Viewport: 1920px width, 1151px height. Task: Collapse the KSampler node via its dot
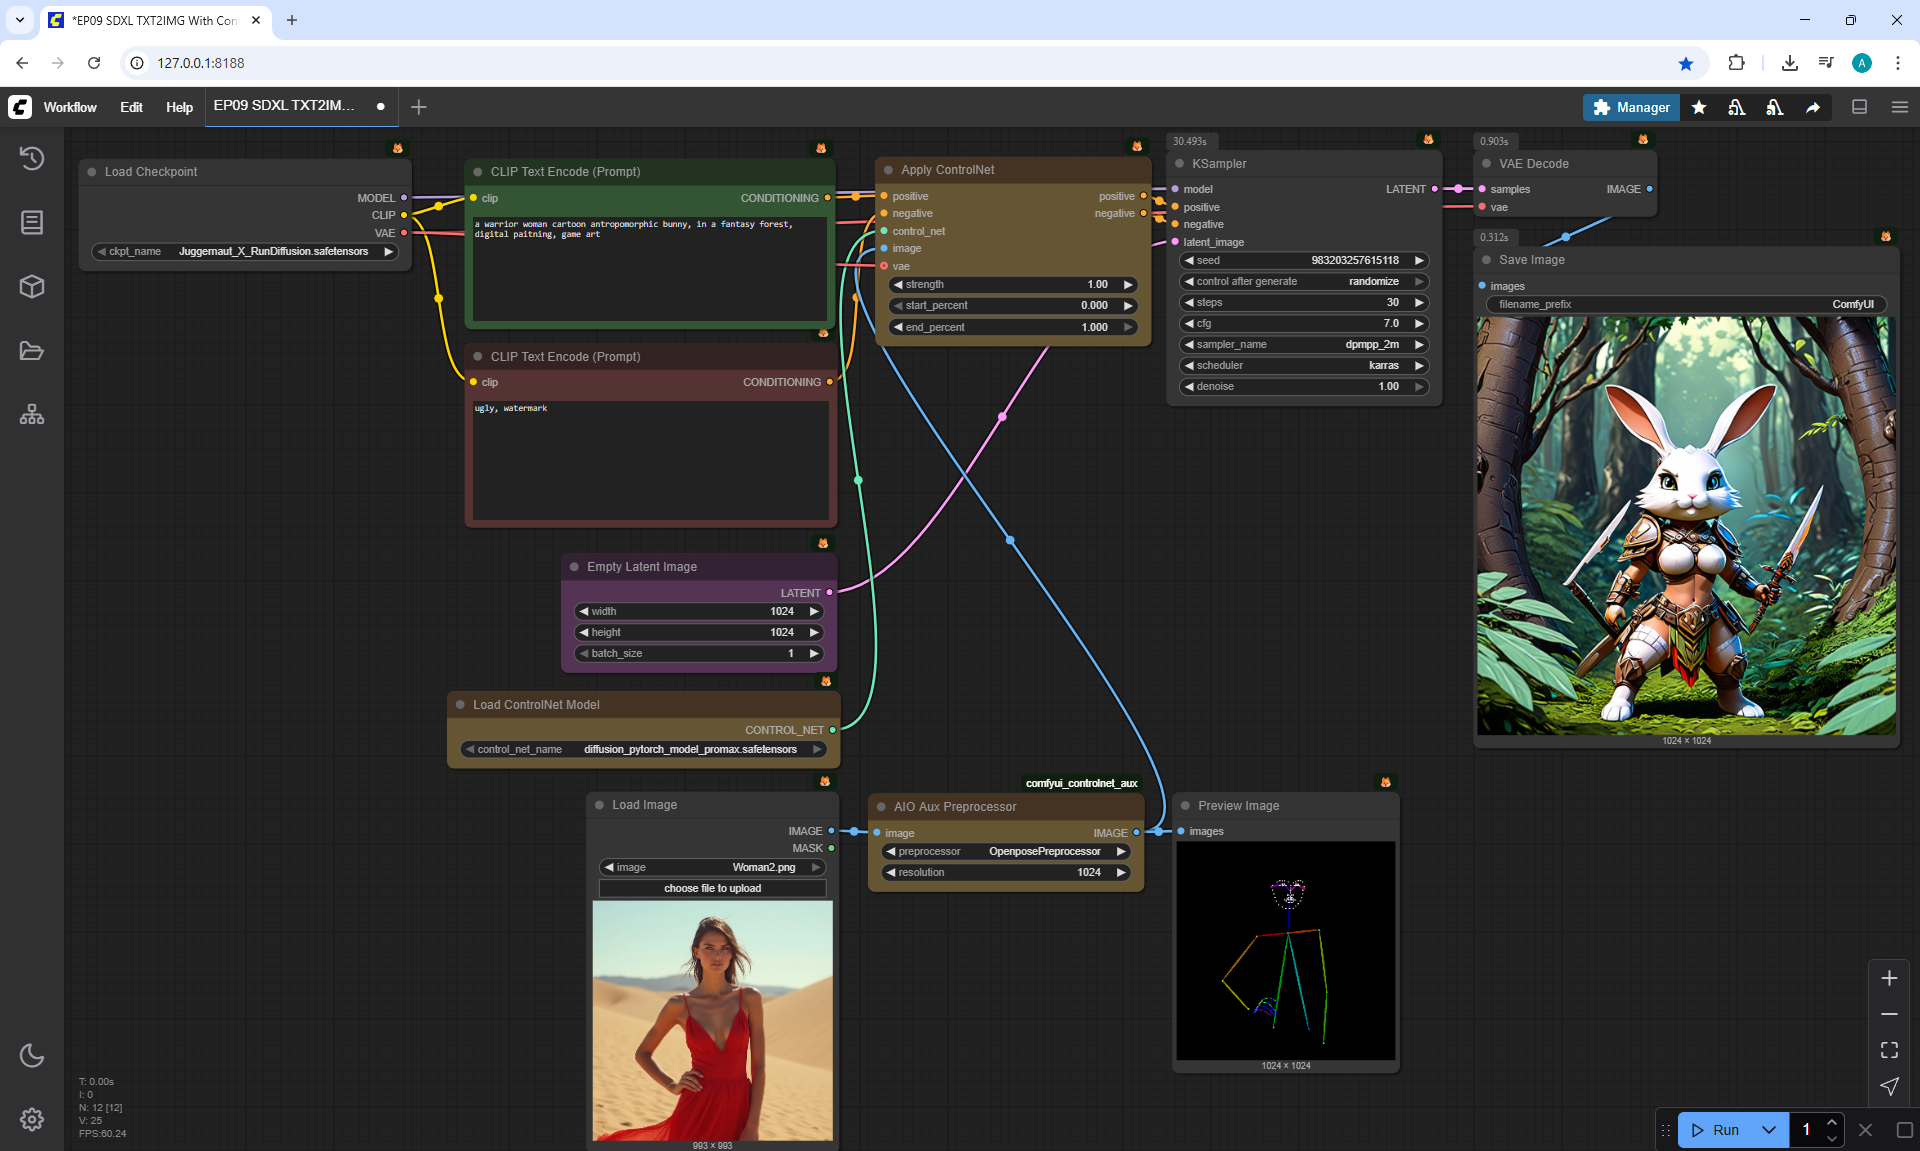pos(1180,164)
